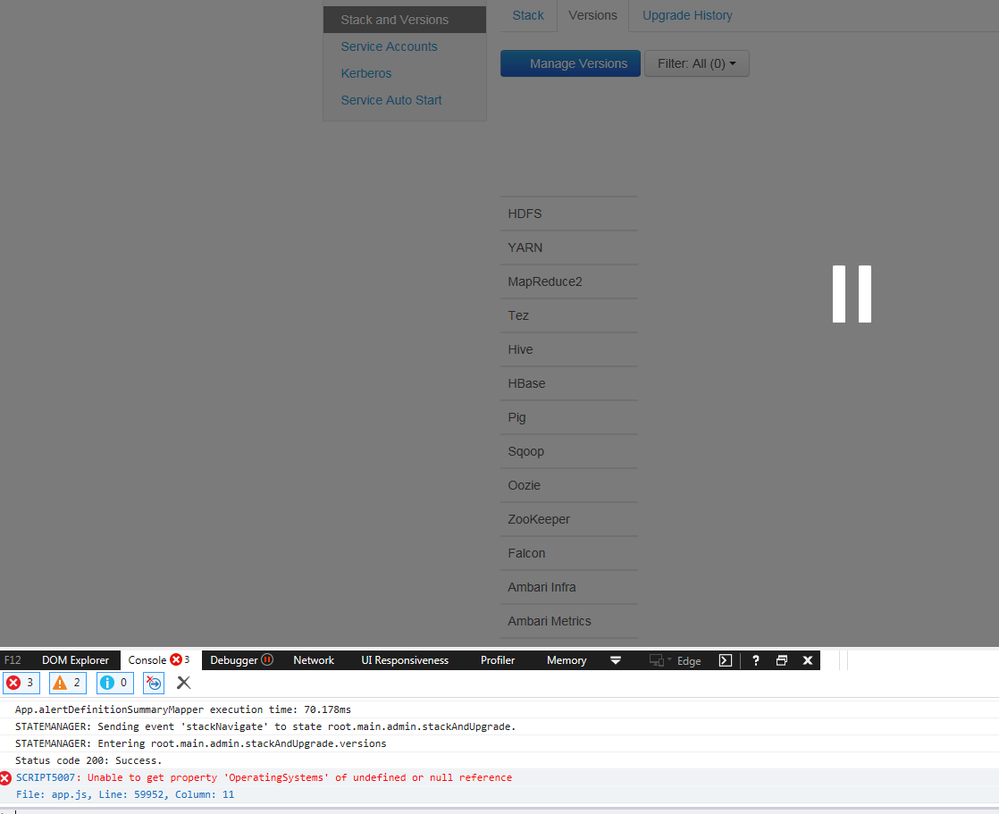Open the Upgrade History tab

click(687, 15)
